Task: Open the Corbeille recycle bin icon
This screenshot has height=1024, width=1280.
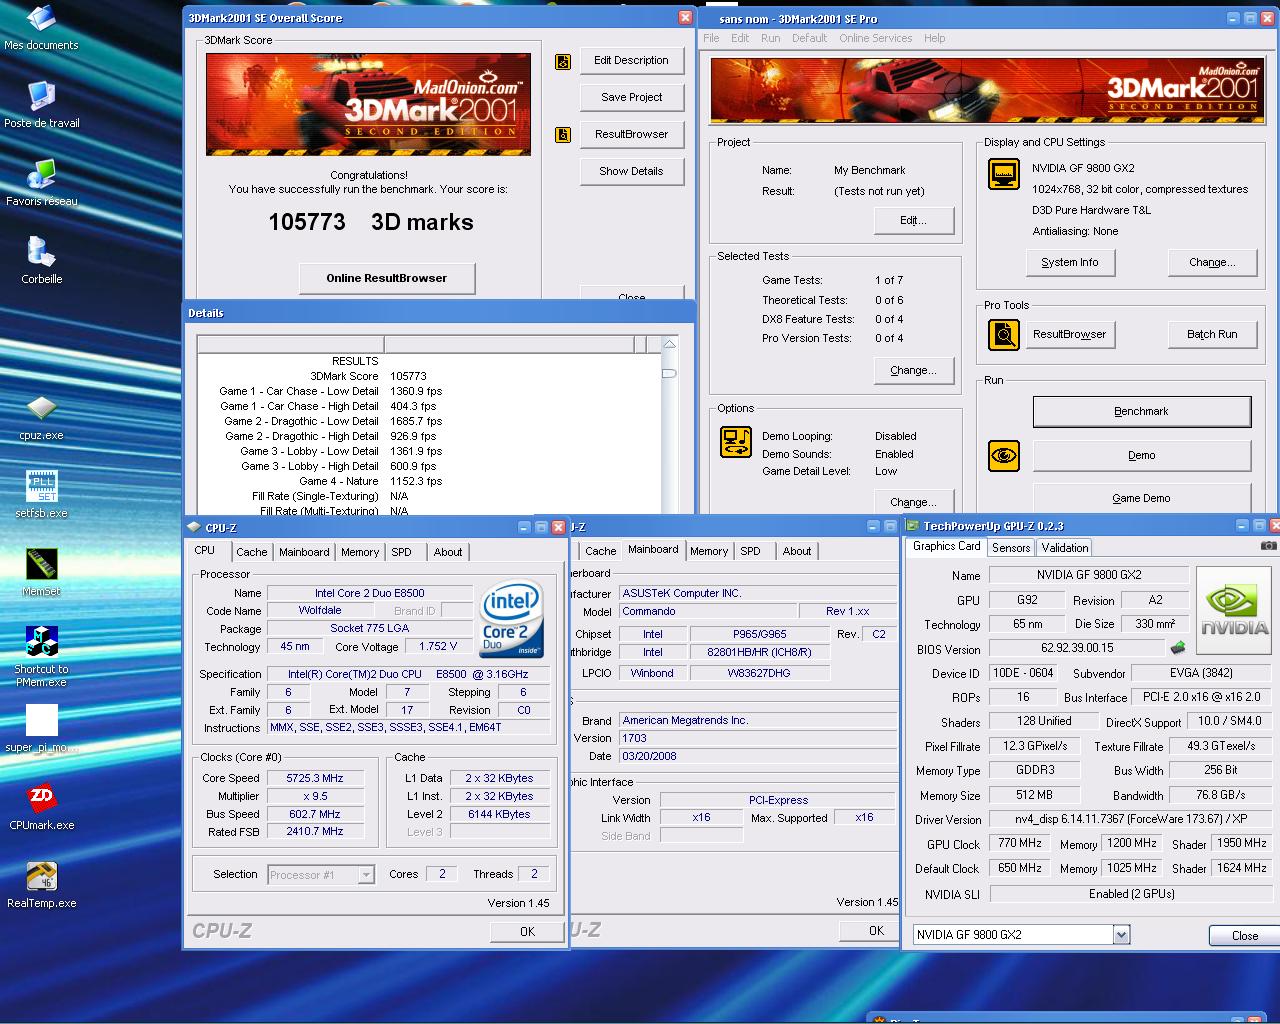Action: [41, 260]
